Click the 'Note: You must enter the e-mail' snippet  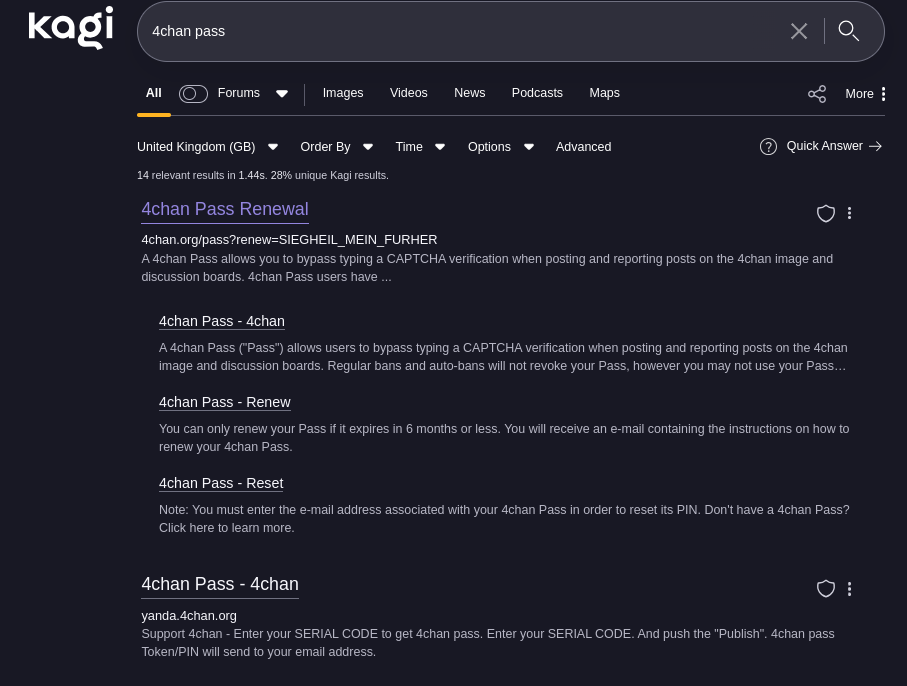[504, 519]
